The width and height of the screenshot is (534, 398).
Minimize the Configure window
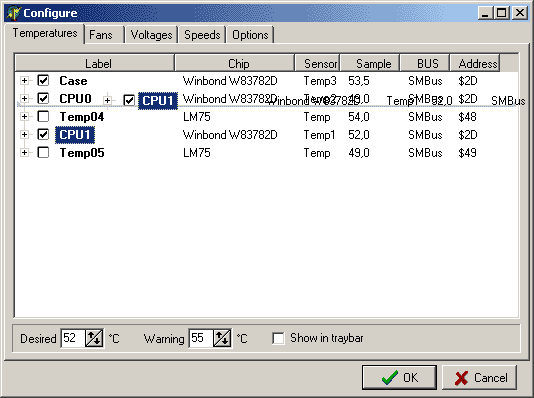coord(485,13)
